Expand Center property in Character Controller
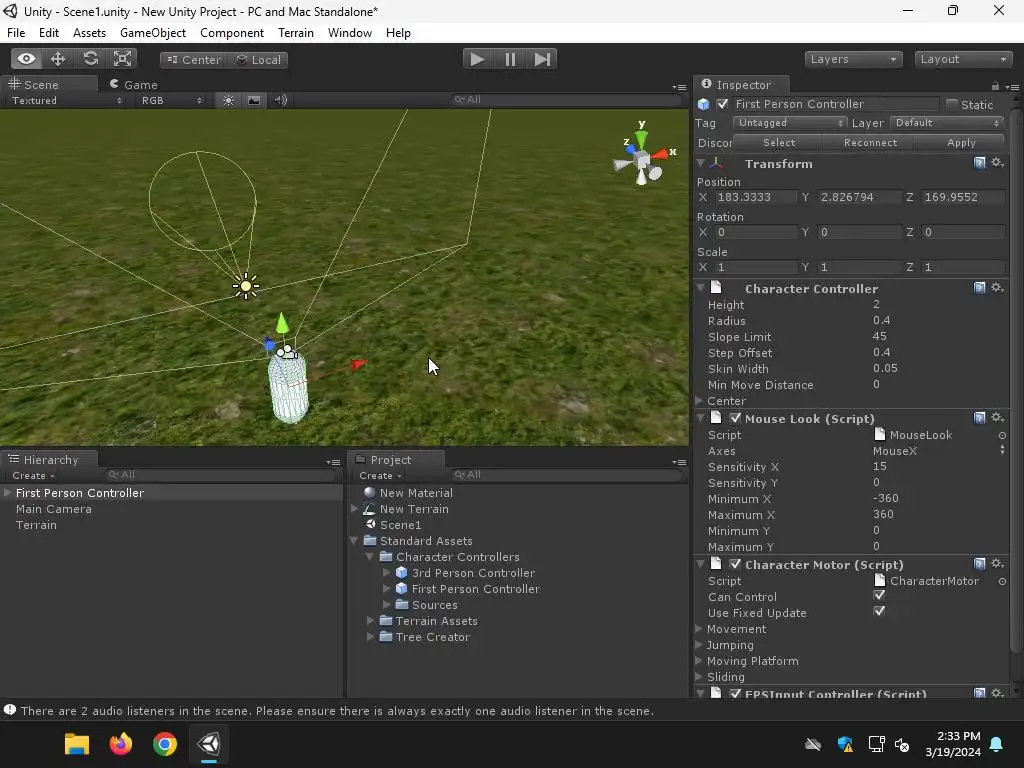 point(700,400)
